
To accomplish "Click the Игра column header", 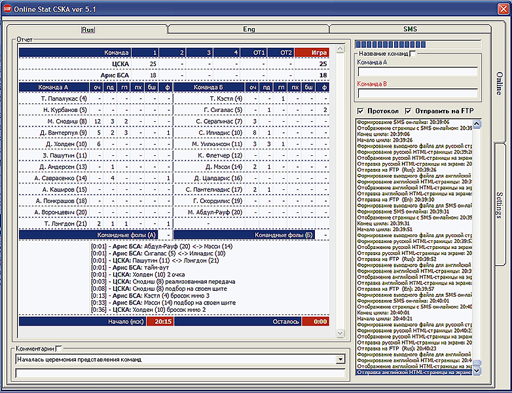I will (312, 52).
